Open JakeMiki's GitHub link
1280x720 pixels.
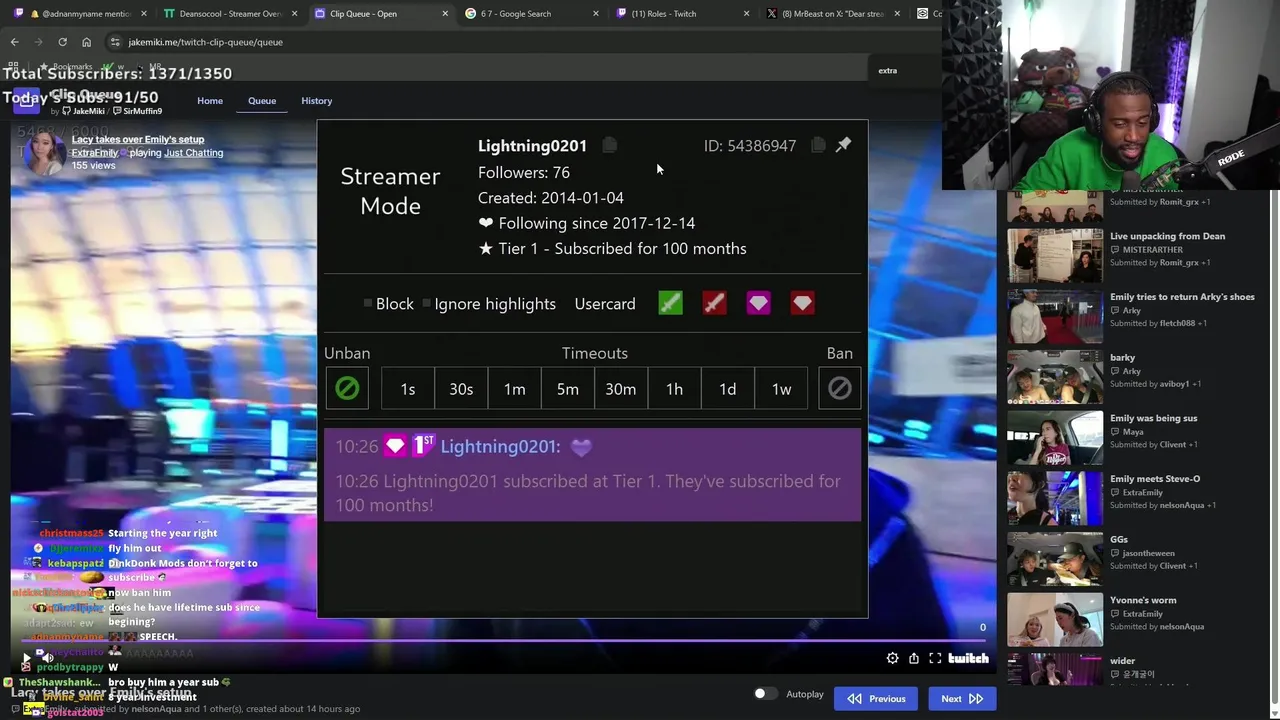(x=83, y=111)
